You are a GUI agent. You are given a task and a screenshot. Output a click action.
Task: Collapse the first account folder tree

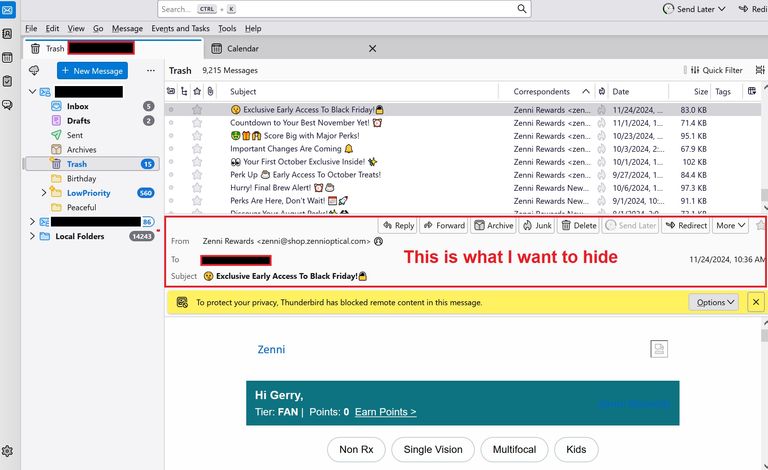pyautogui.click(x=32, y=92)
